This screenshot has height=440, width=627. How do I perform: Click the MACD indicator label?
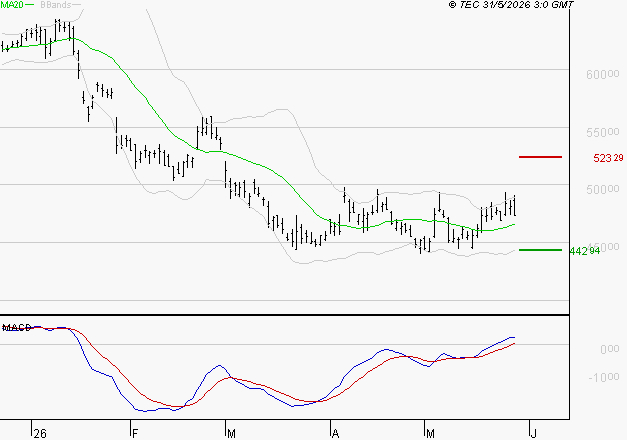[16, 328]
